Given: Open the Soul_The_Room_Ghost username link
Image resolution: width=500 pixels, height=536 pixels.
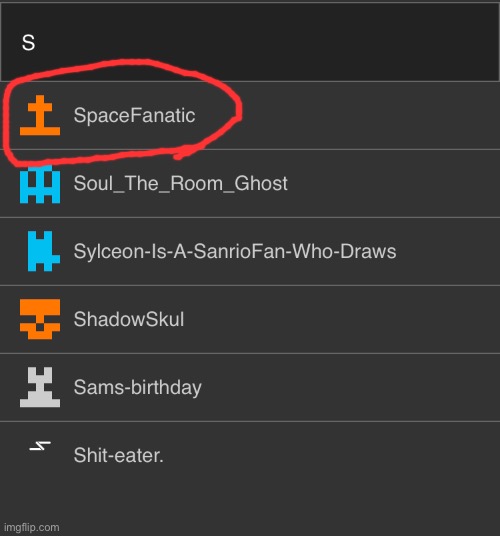Looking at the screenshot, I should (180, 184).
